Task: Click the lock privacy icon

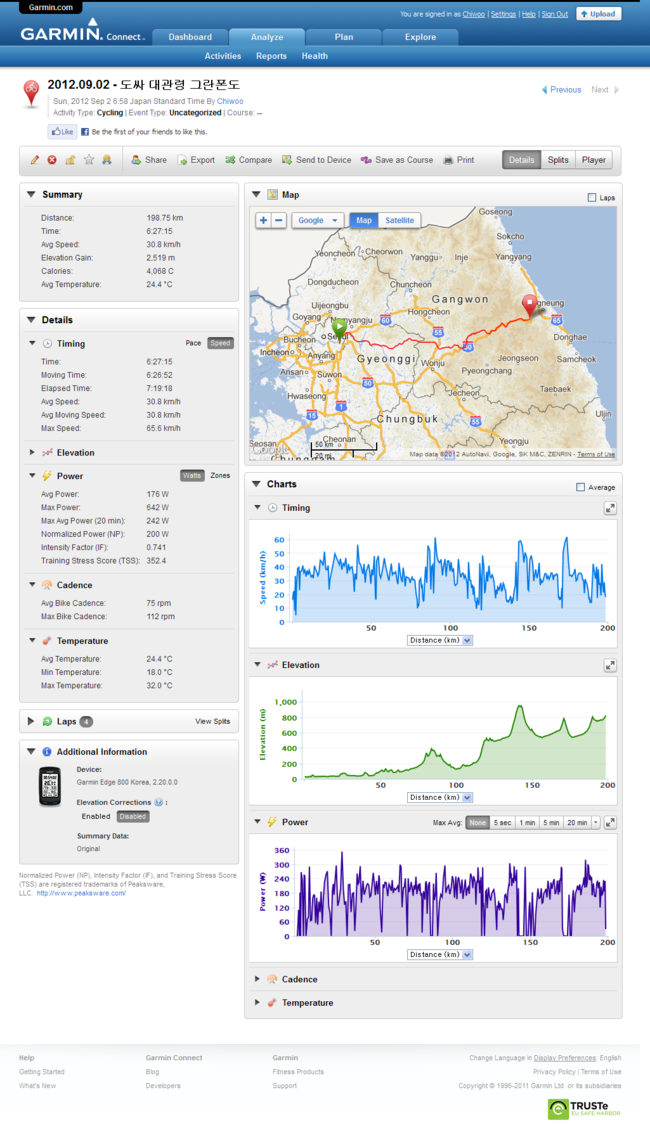Action: pyautogui.click(x=70, y=160)
